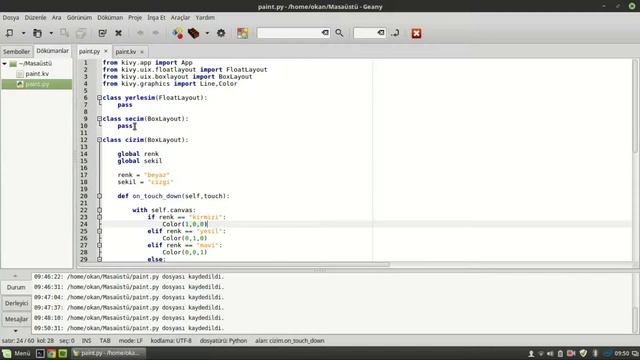Image resolution: width=640 pixels, height=360 pixels.
Task: Click the 09:50 clock in the tray
Action: [x=622, y=353]
